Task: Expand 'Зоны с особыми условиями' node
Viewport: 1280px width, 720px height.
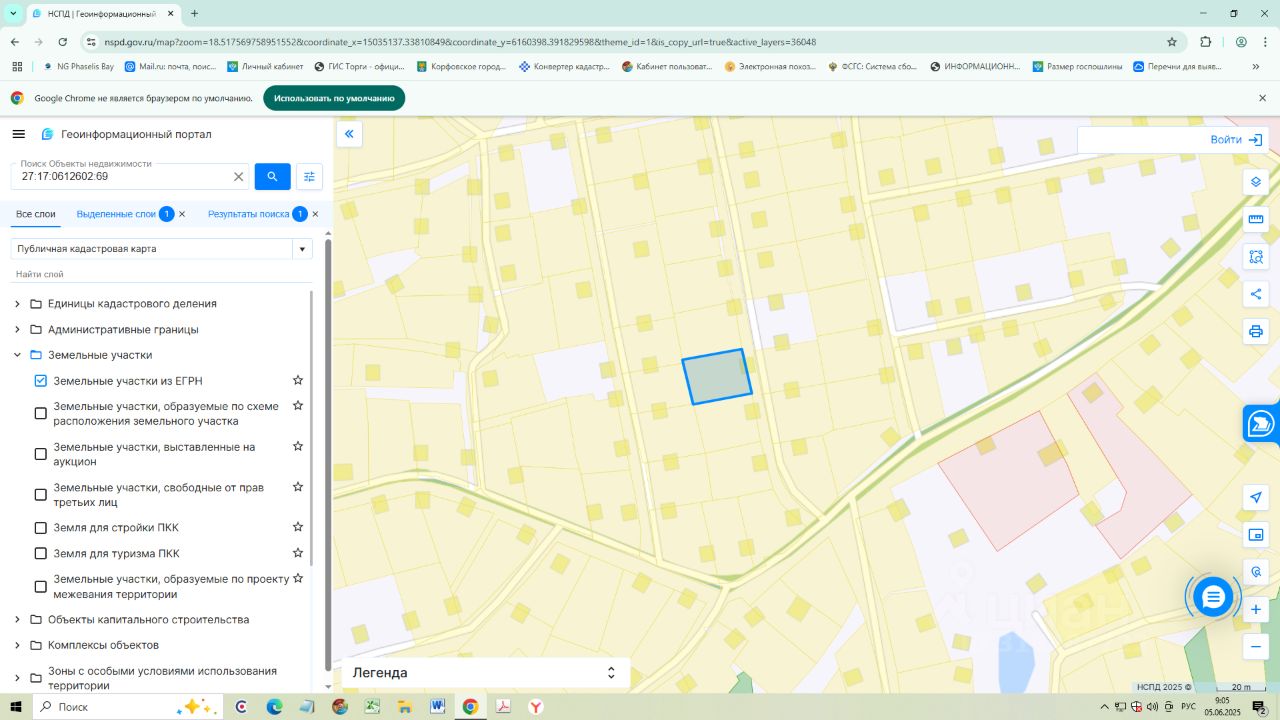Action: (17, 678)
